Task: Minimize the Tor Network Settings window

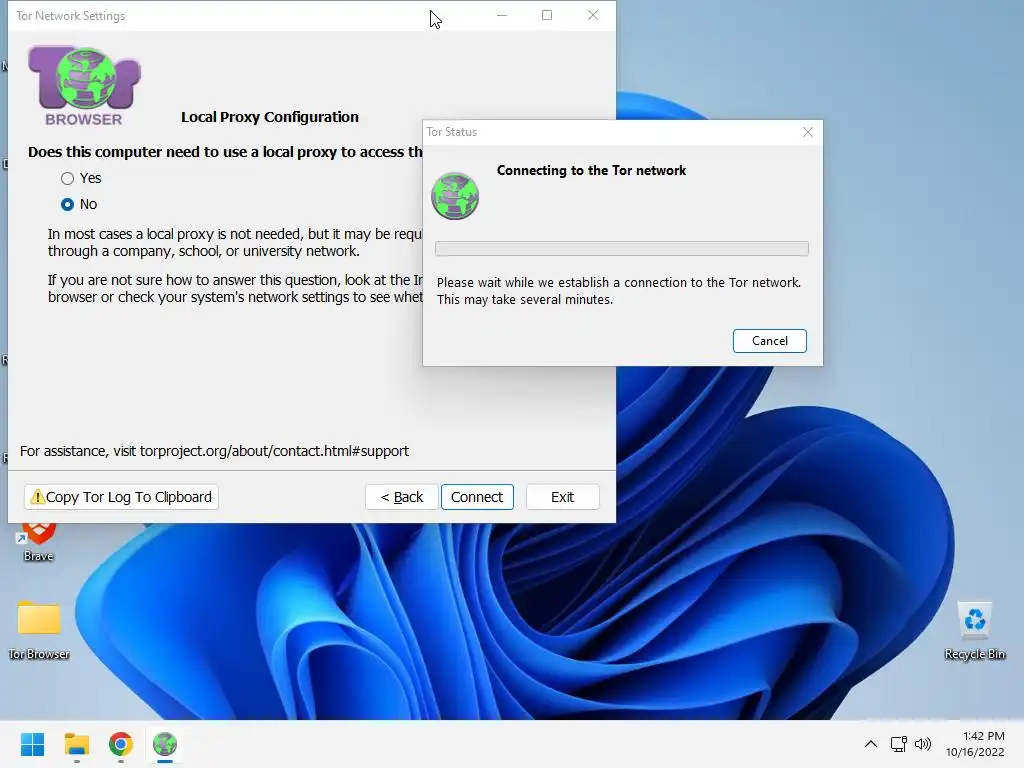Action: point(502,15)
